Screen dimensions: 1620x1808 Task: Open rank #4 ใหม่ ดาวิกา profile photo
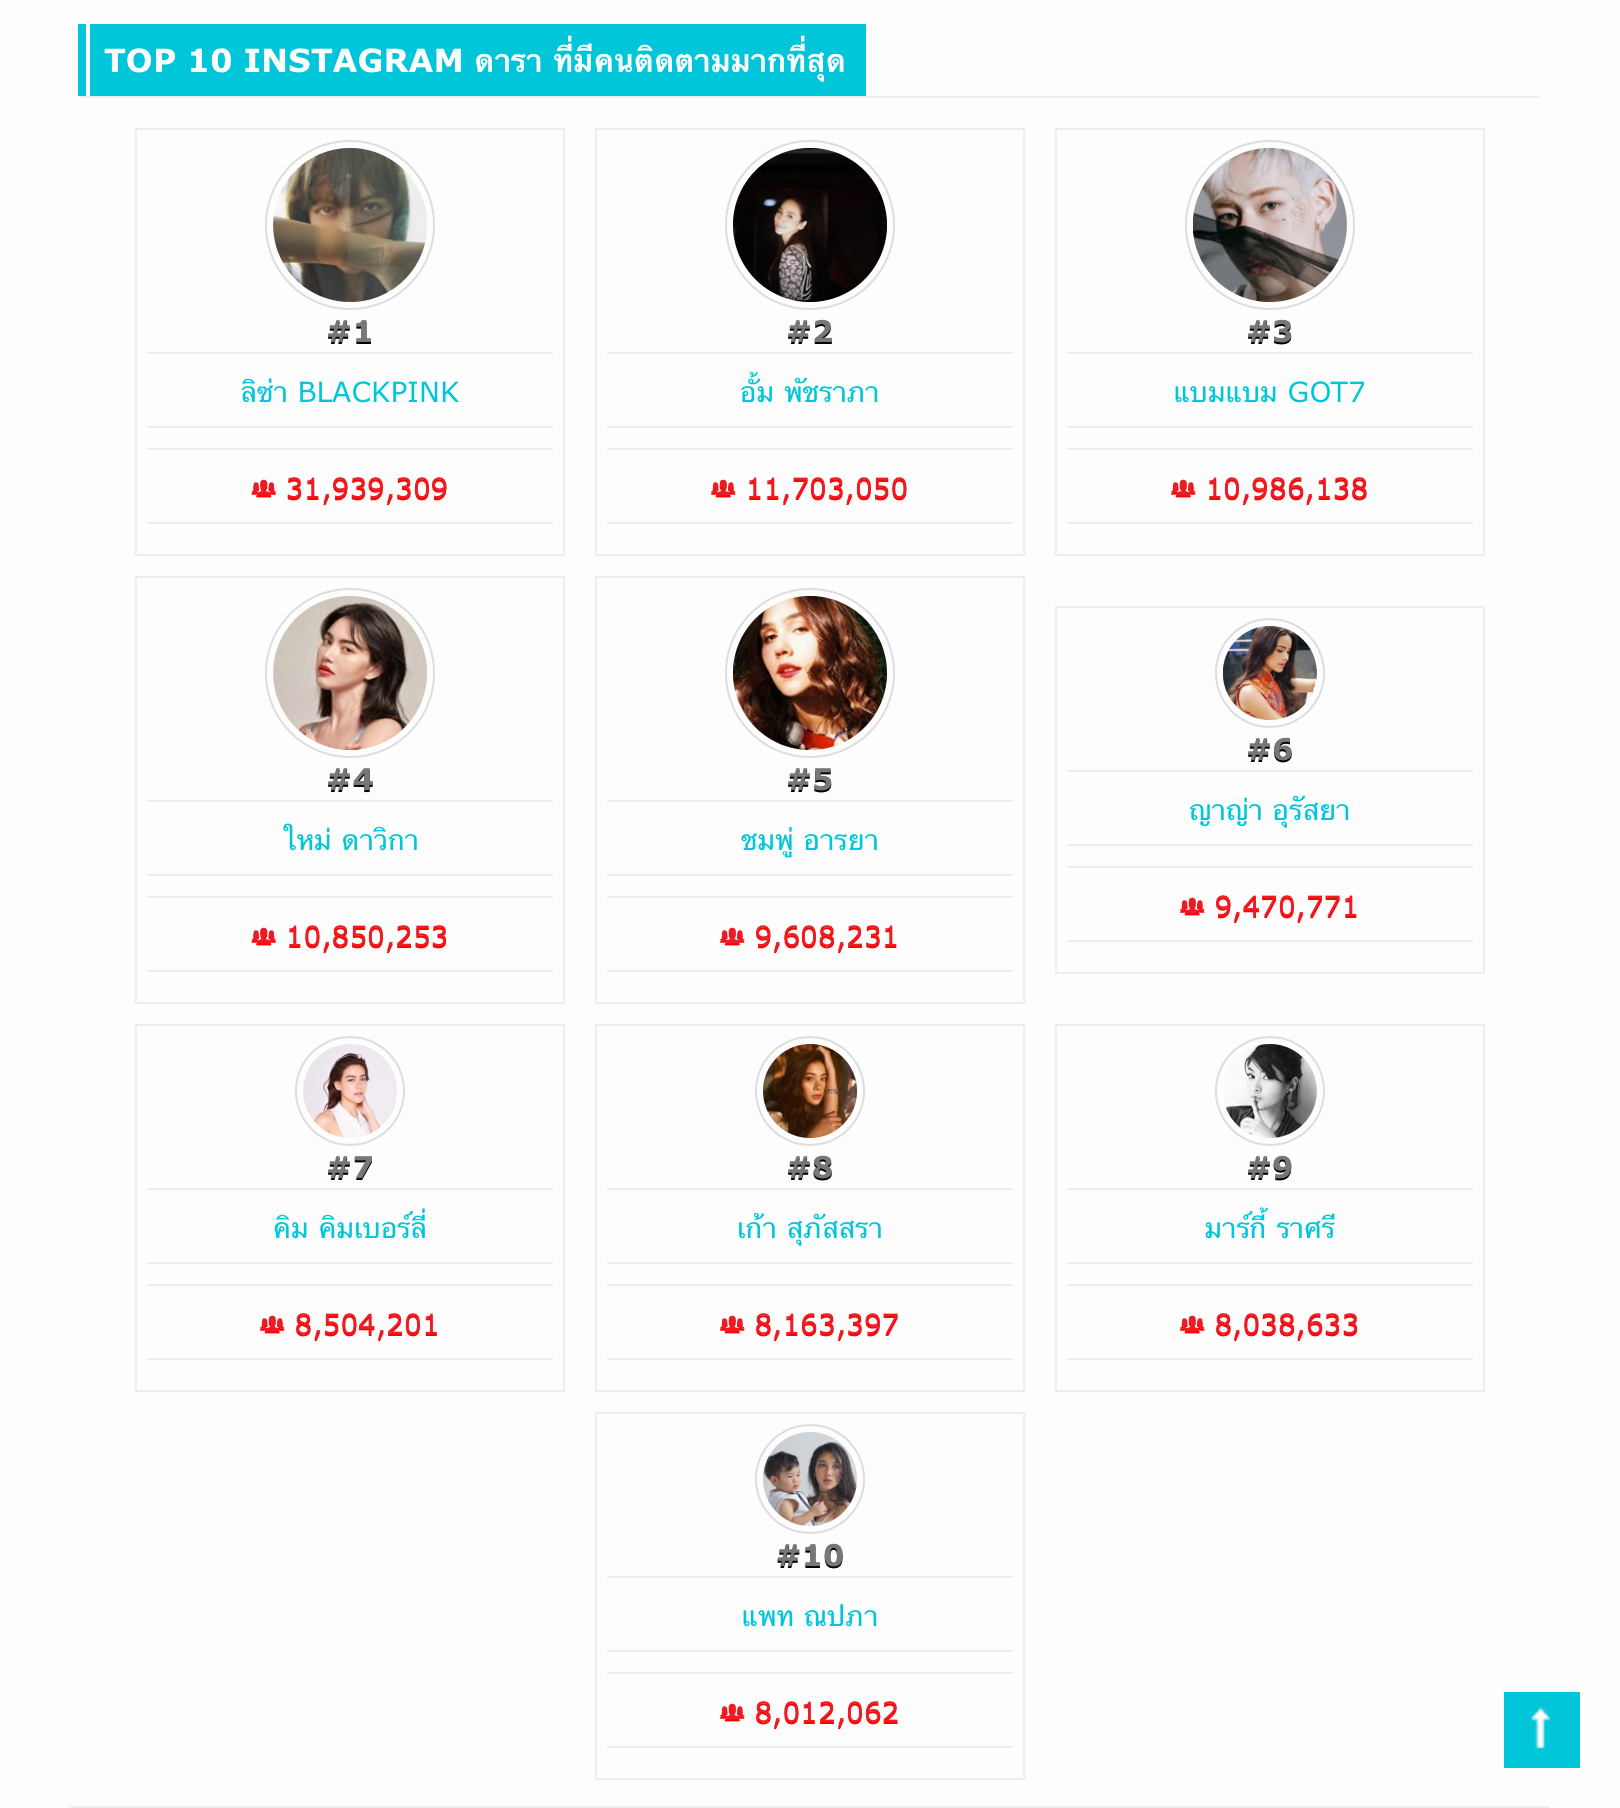click(x=350, y=673)
